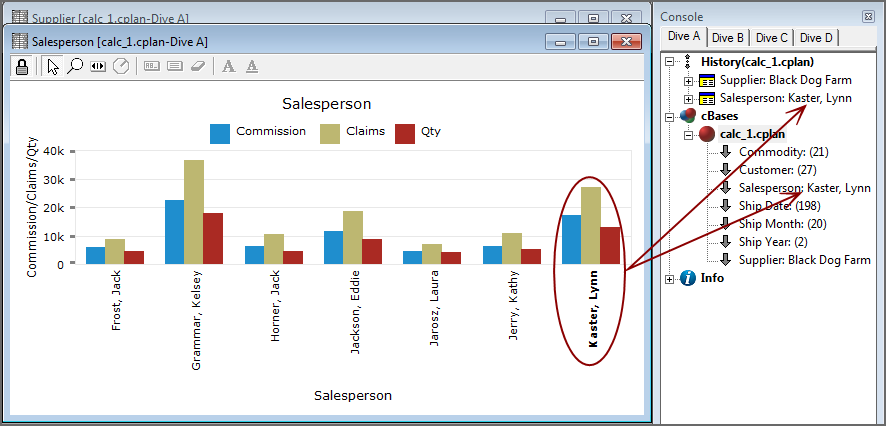
Task: Click the dive arrow beside Customer: (27)
Action: coord(726,170)
